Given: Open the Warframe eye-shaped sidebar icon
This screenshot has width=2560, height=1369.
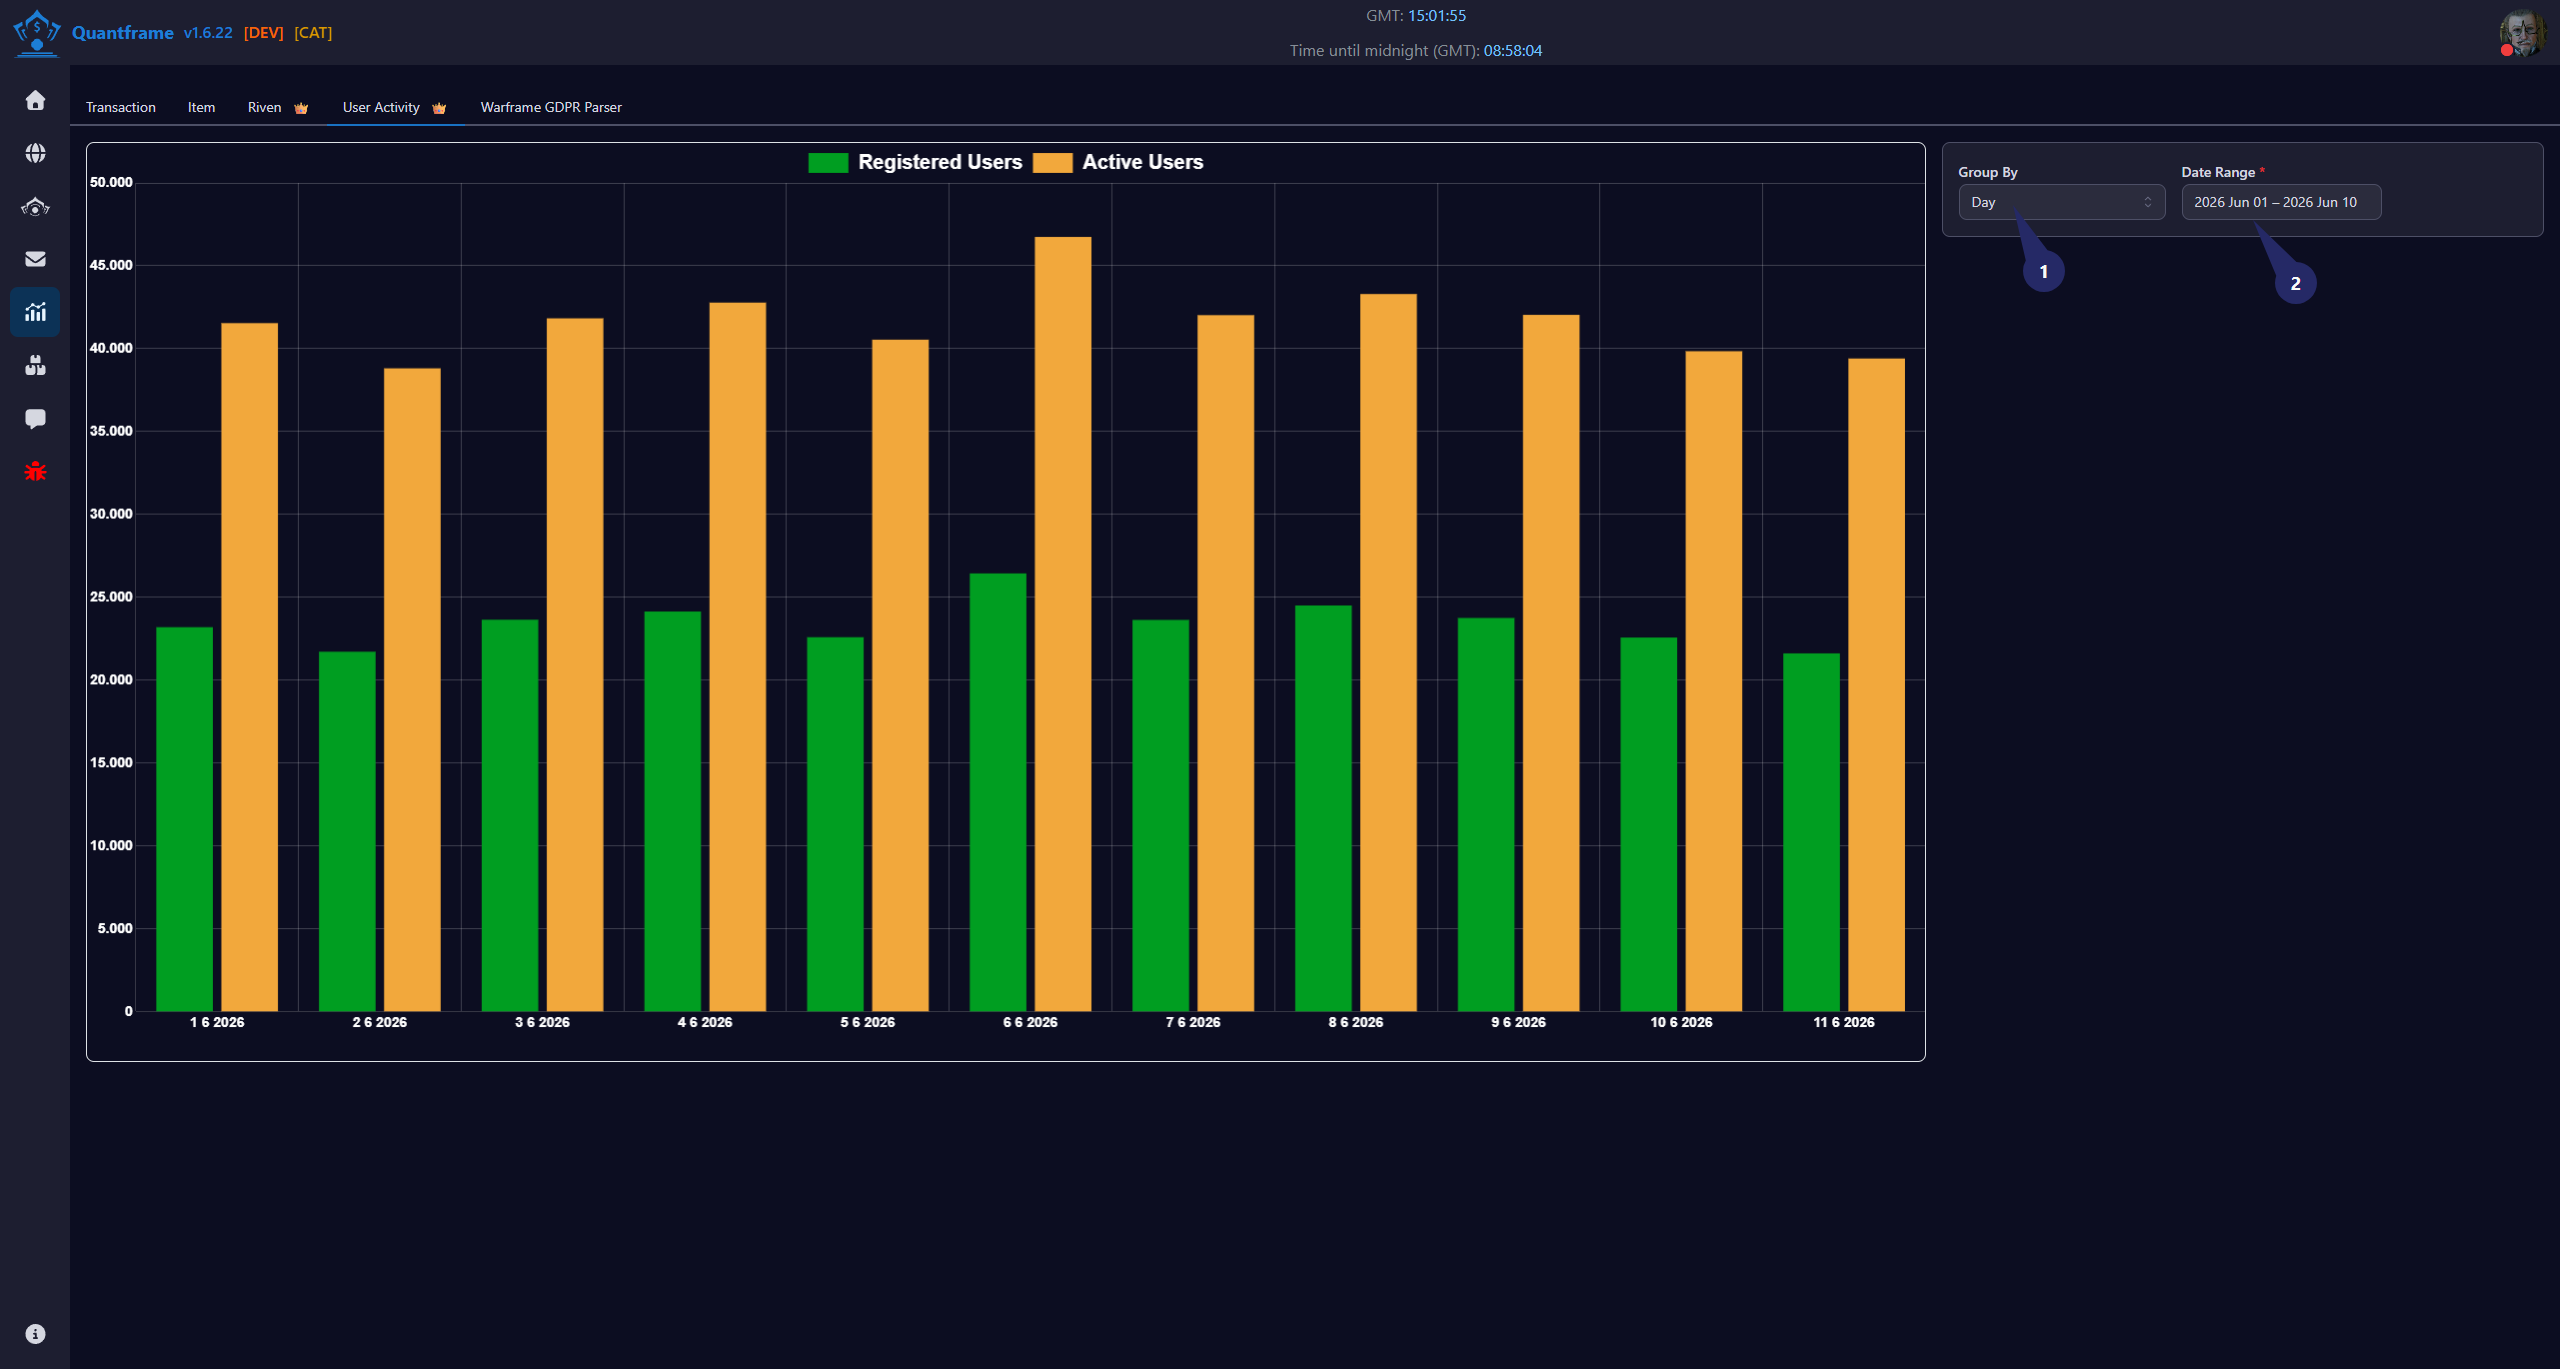Looking at the screenshot, I should (x=35, y=207).
